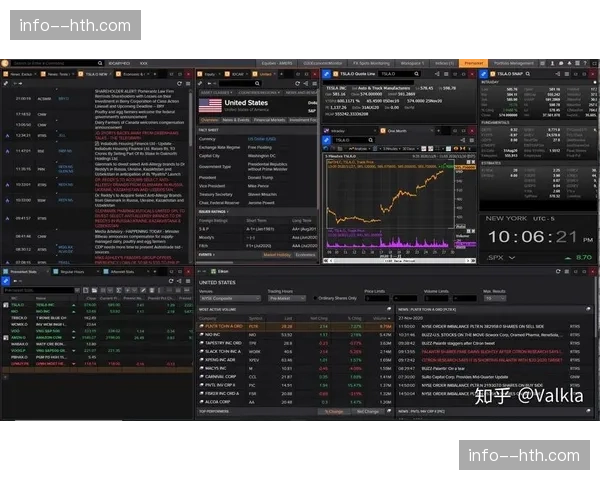600x480 pixels.
Task: Open the news panel hamburger menu icon
Action: [186, 85]
